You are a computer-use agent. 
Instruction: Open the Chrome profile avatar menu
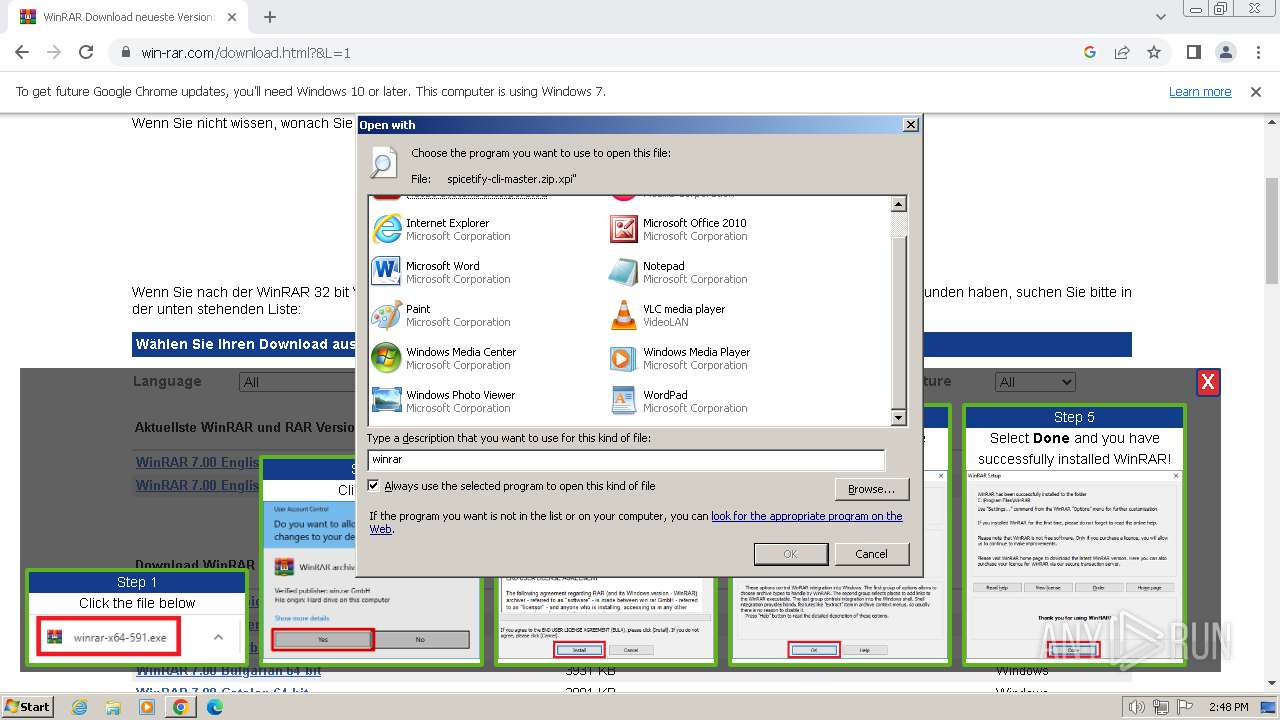tap(1226, 52)
